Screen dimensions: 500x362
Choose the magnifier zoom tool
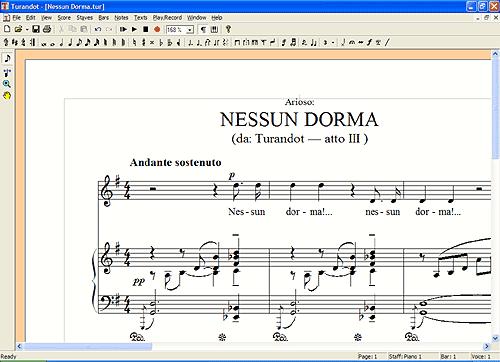pyautogui.click(x=7, y=84)
